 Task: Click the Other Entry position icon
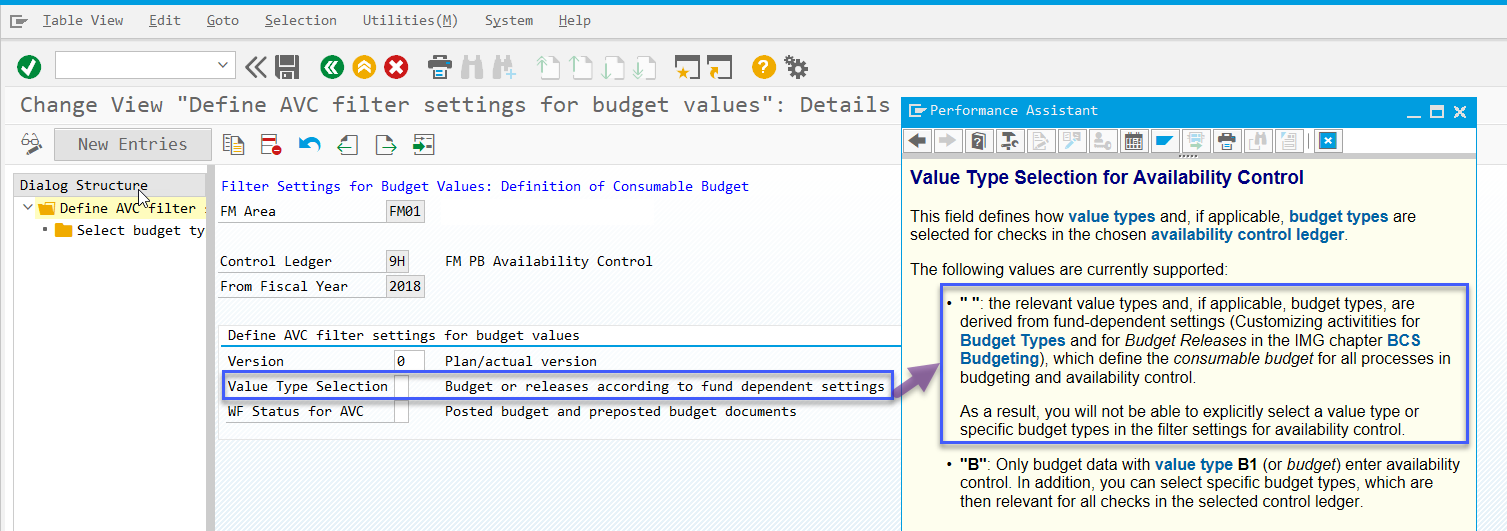(423, 145)
